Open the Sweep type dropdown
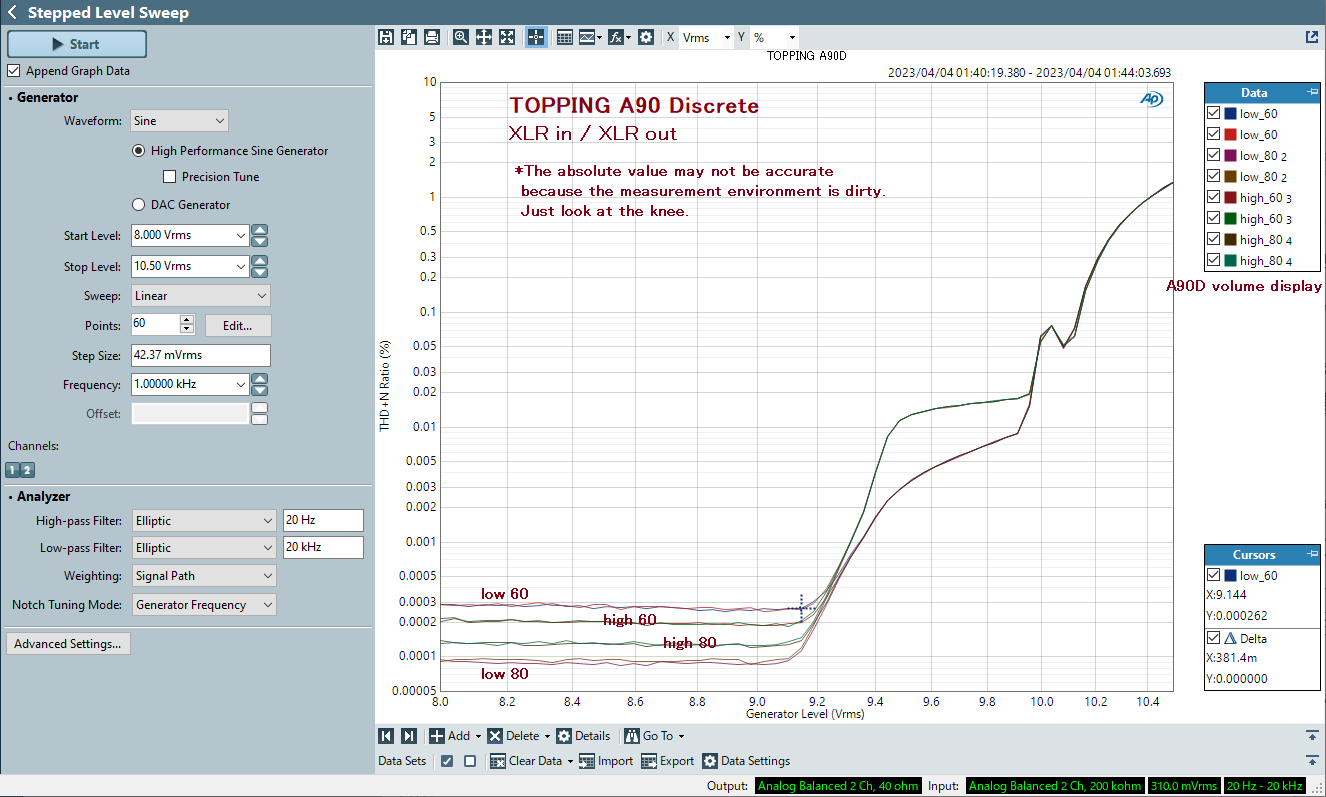This screenshot has width=1326, height=797. (201, 296)
